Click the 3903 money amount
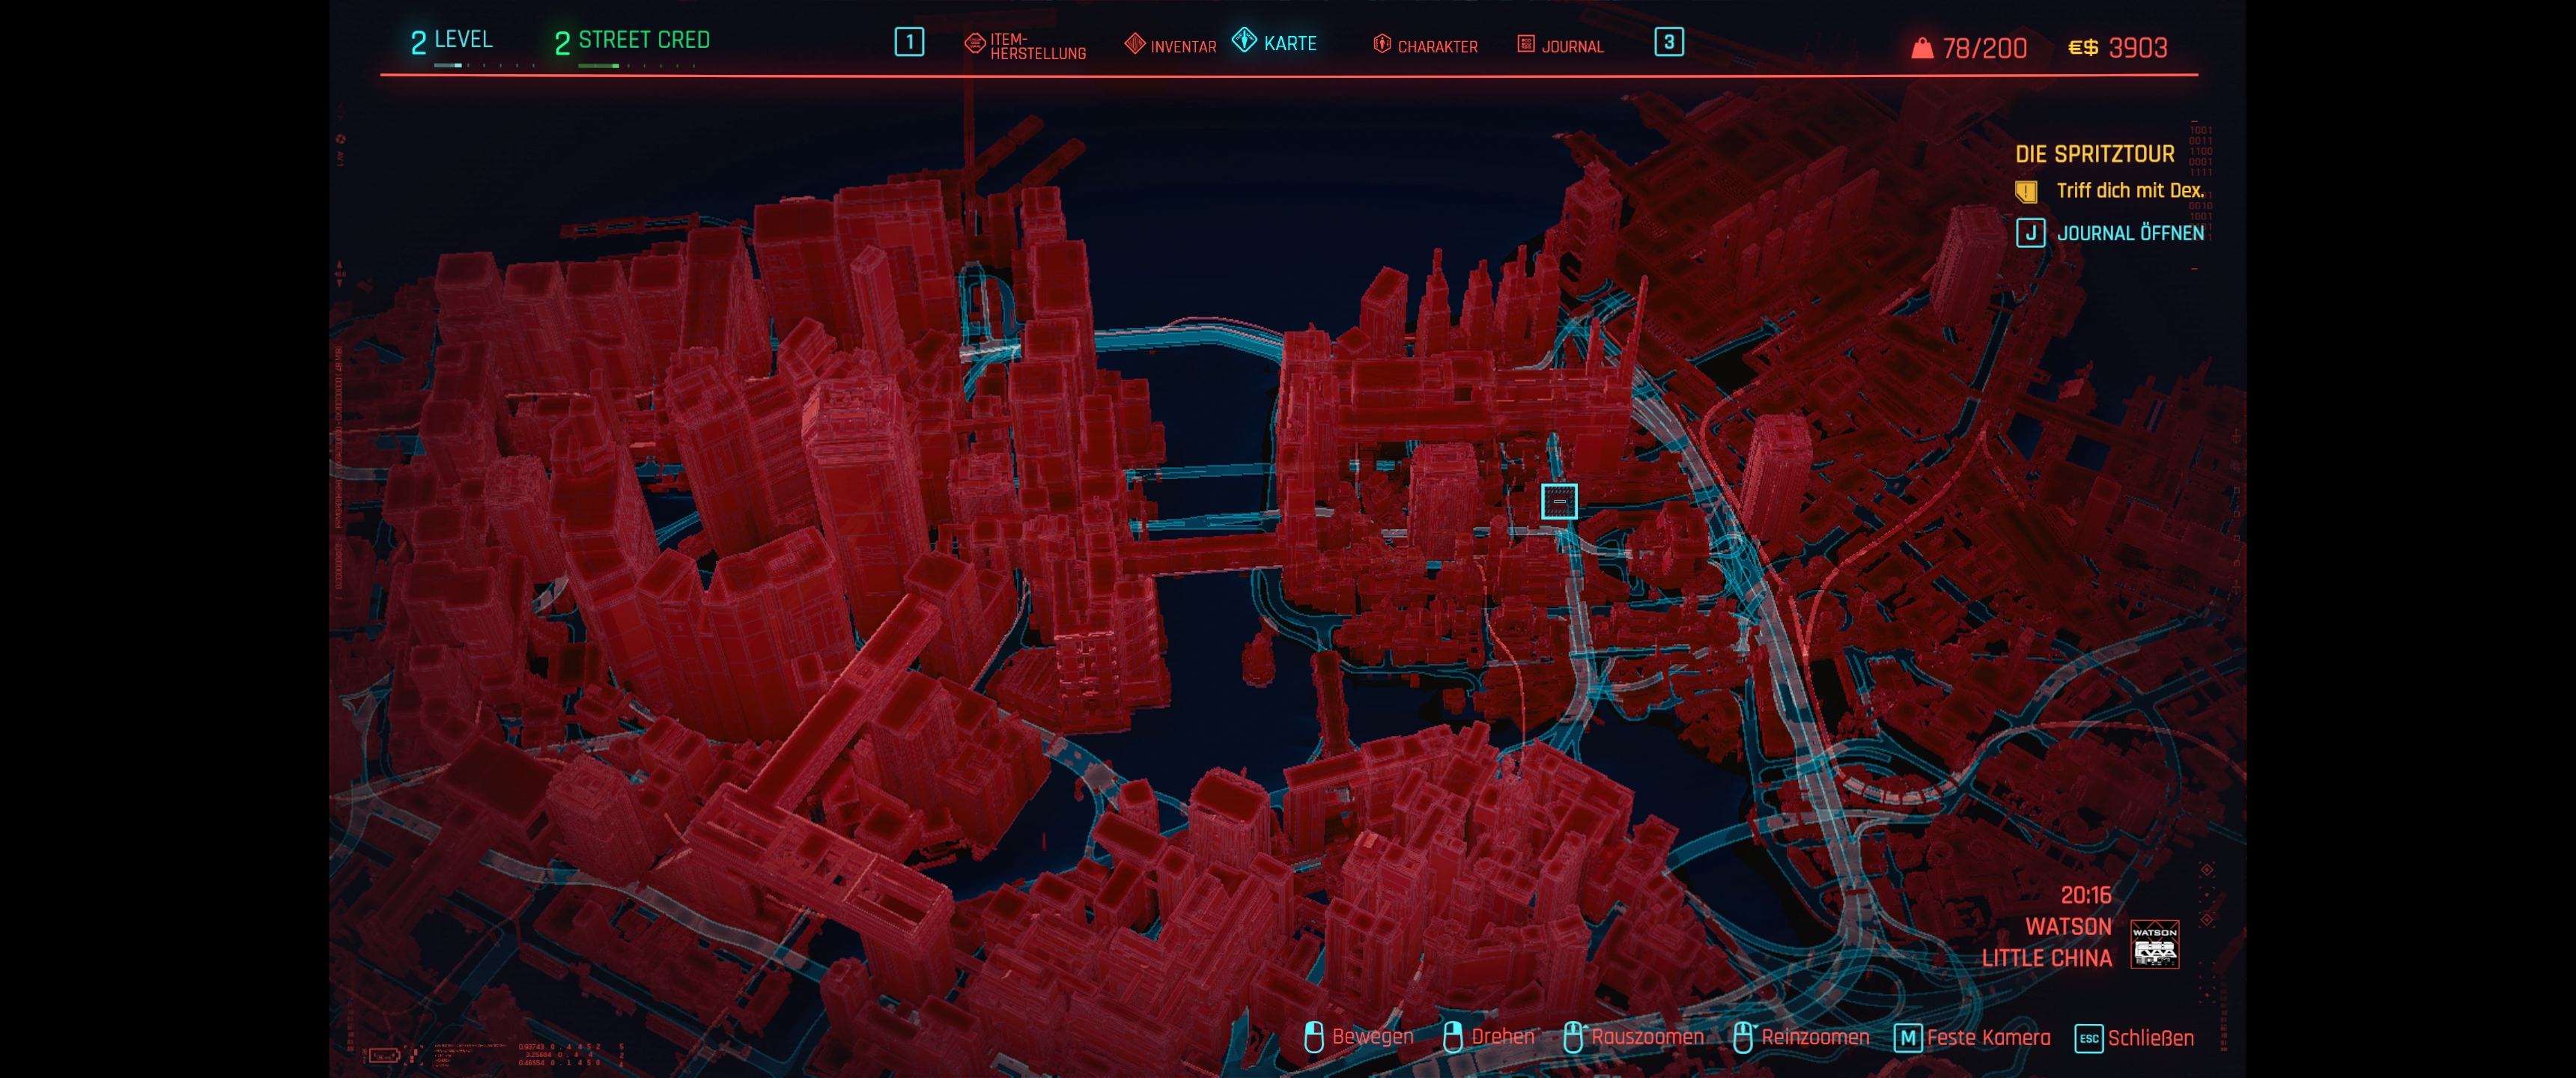 [2137, 48]
